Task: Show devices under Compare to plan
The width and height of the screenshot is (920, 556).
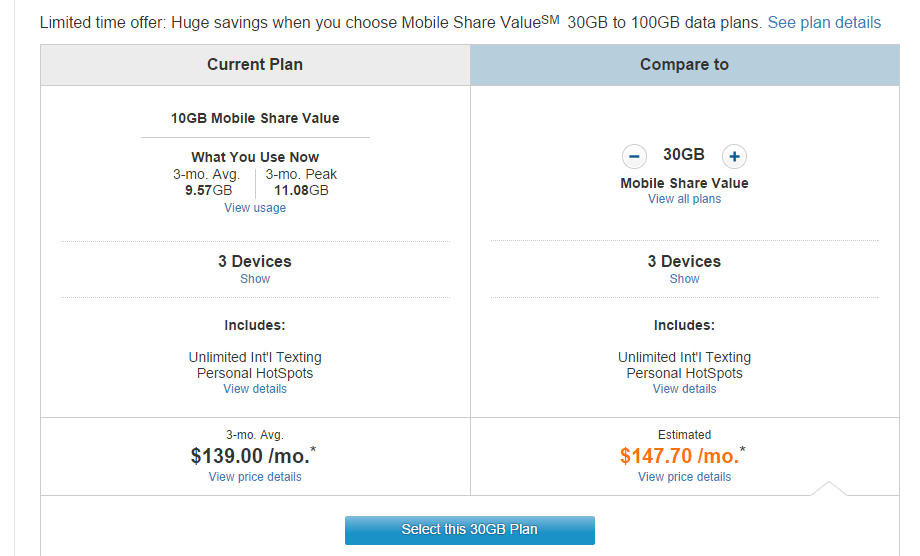Action: [684, 279]
